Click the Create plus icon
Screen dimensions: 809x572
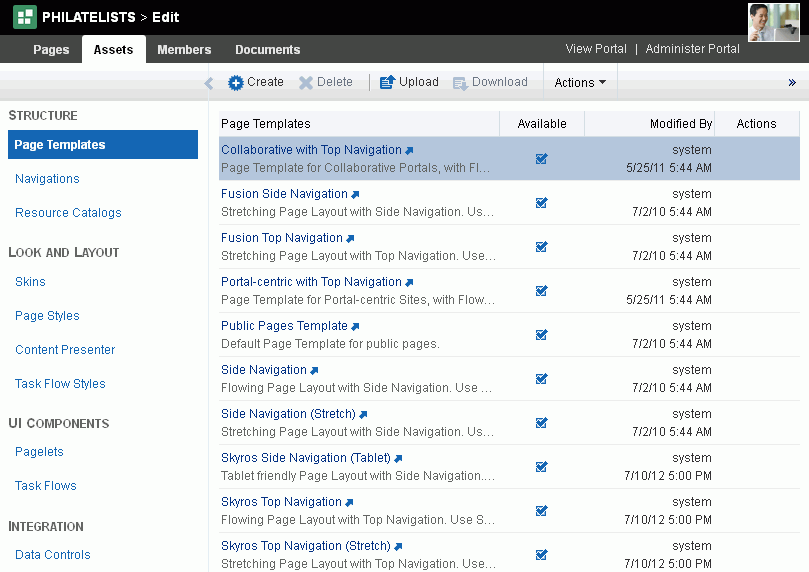pyautogui.click(x=236, y=83)
